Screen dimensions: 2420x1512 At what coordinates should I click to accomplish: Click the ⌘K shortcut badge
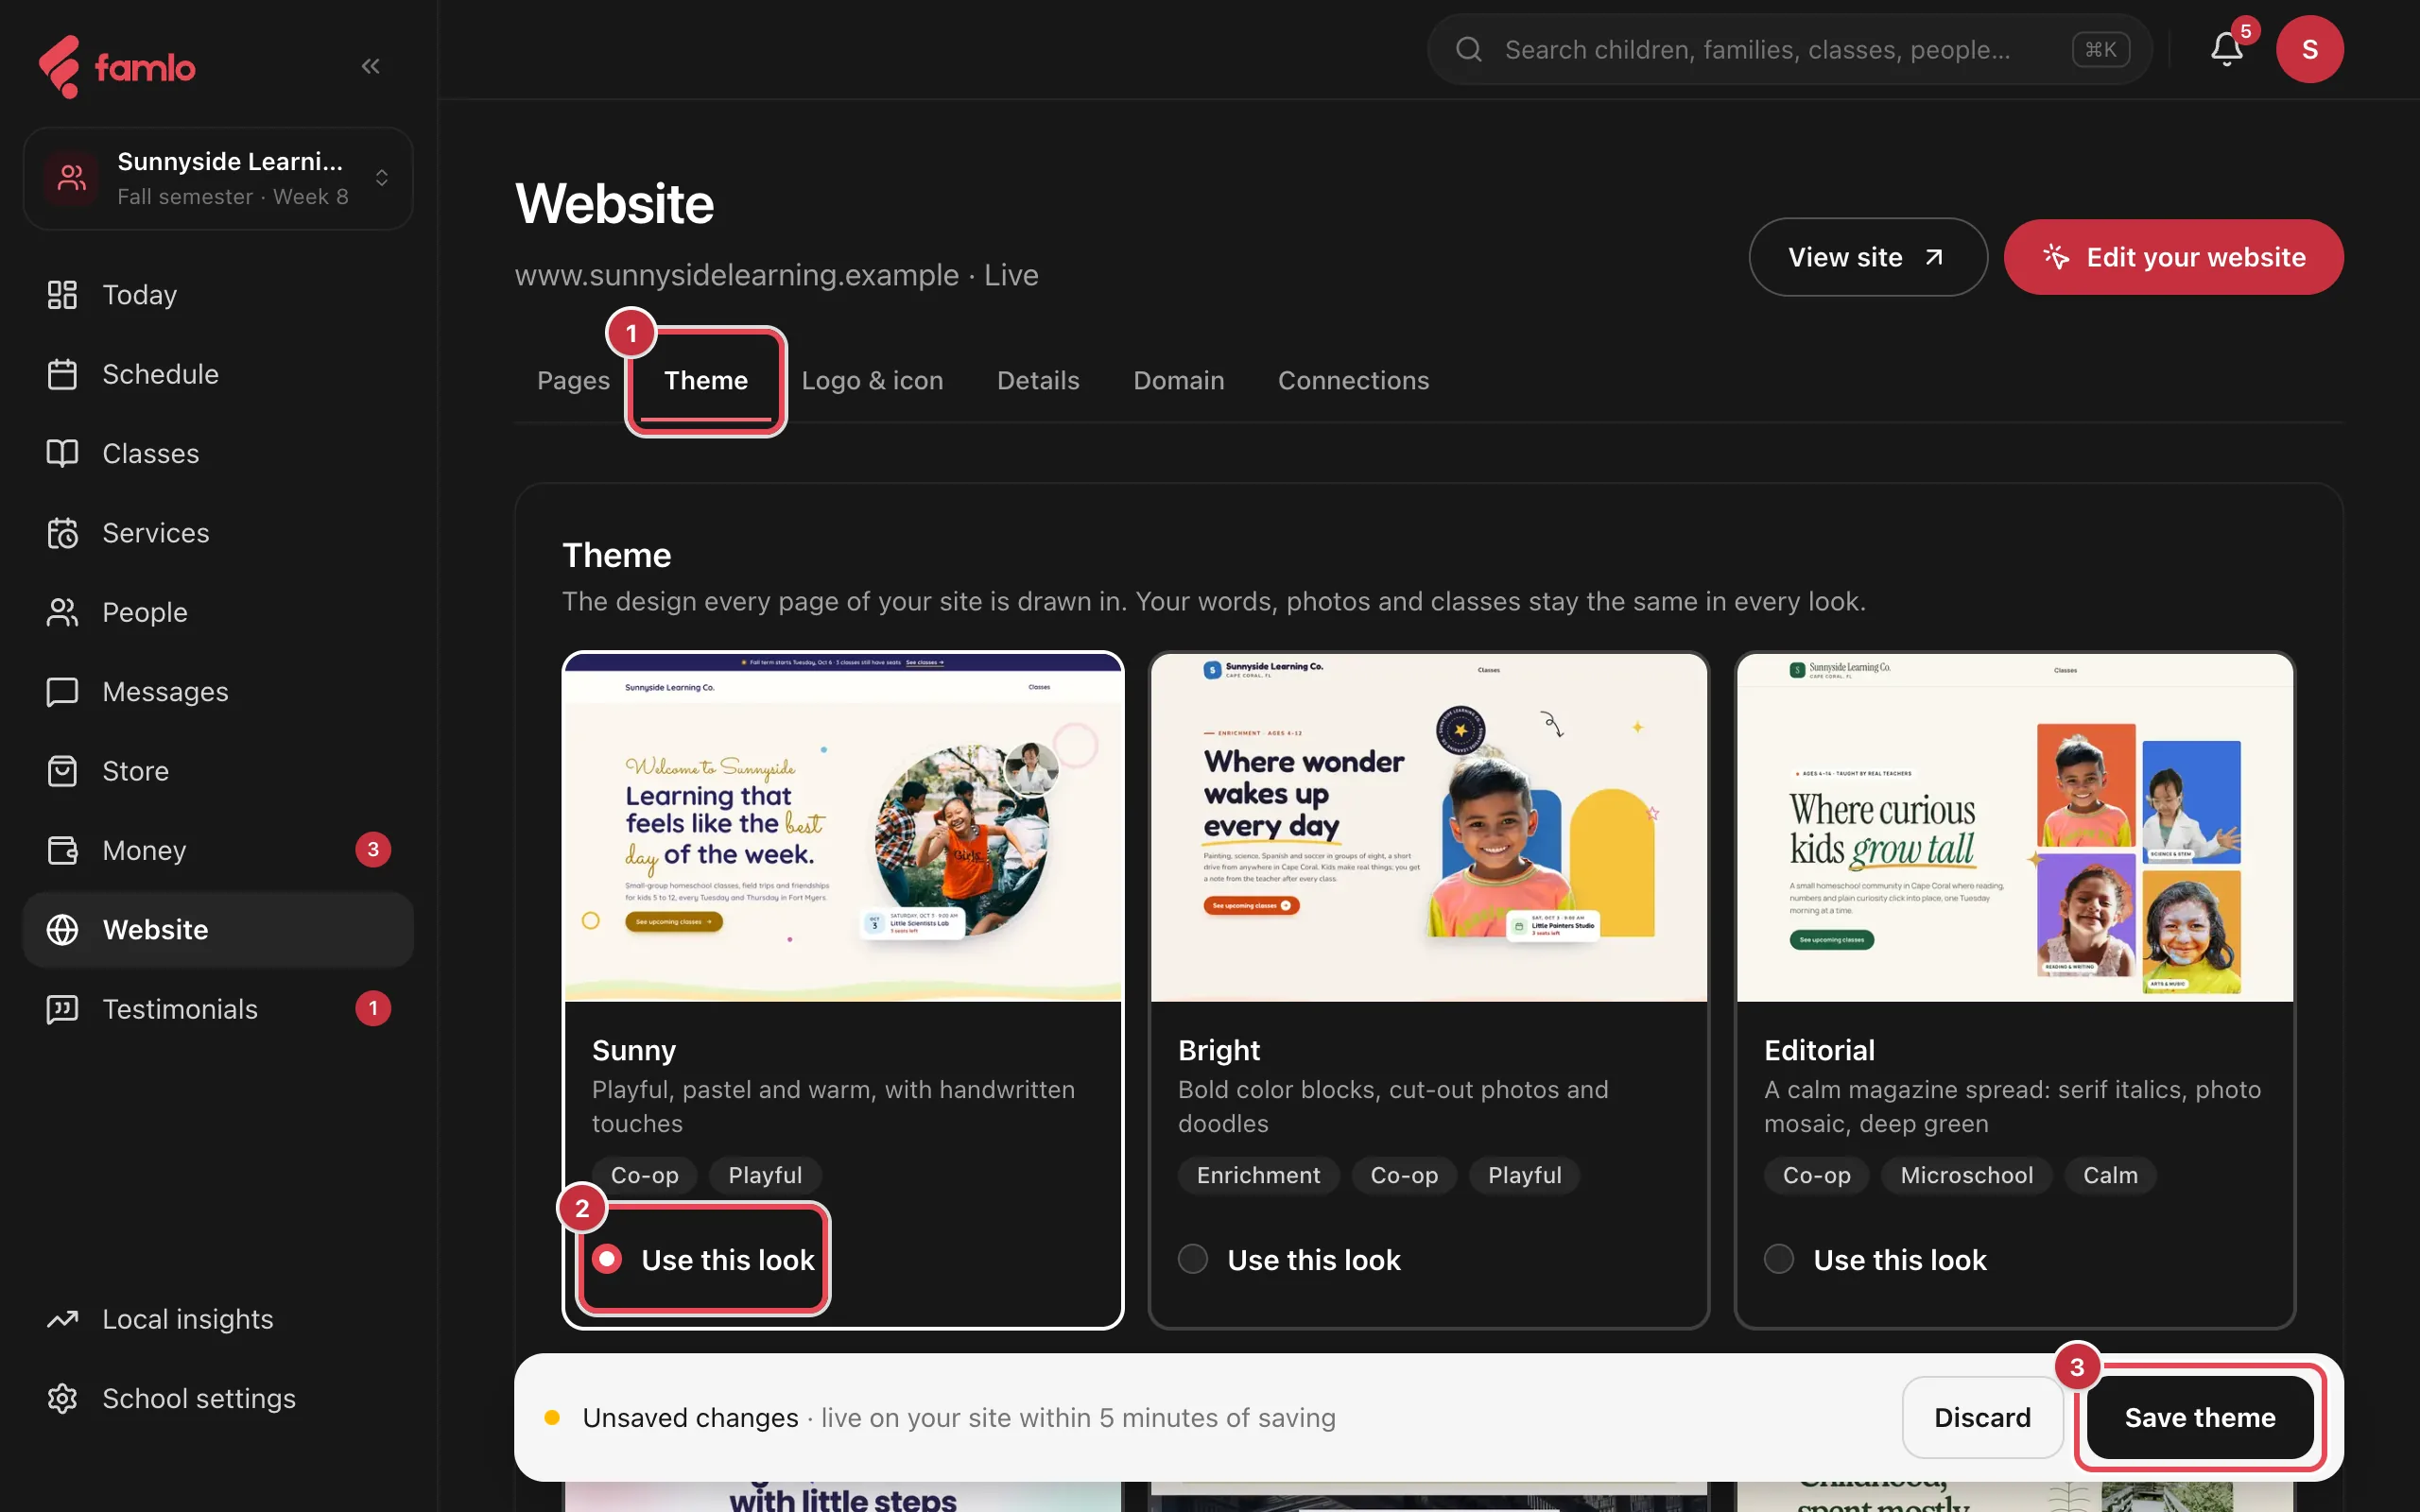[x=2100, y=49]
